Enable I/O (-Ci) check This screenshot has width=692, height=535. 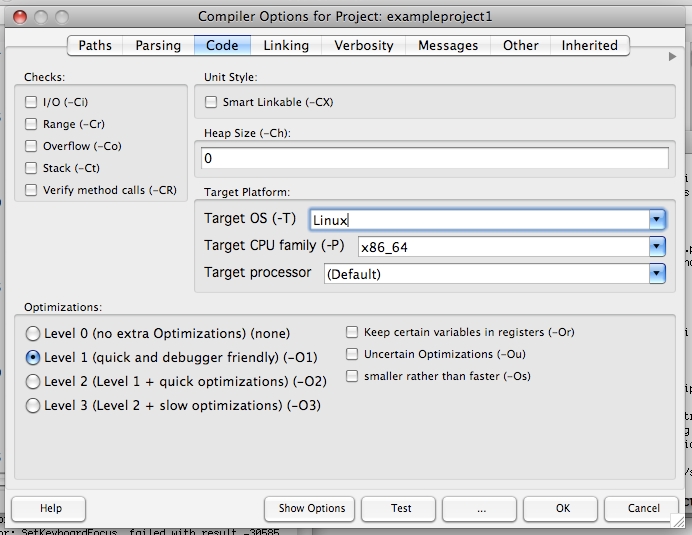pos(31,102)
